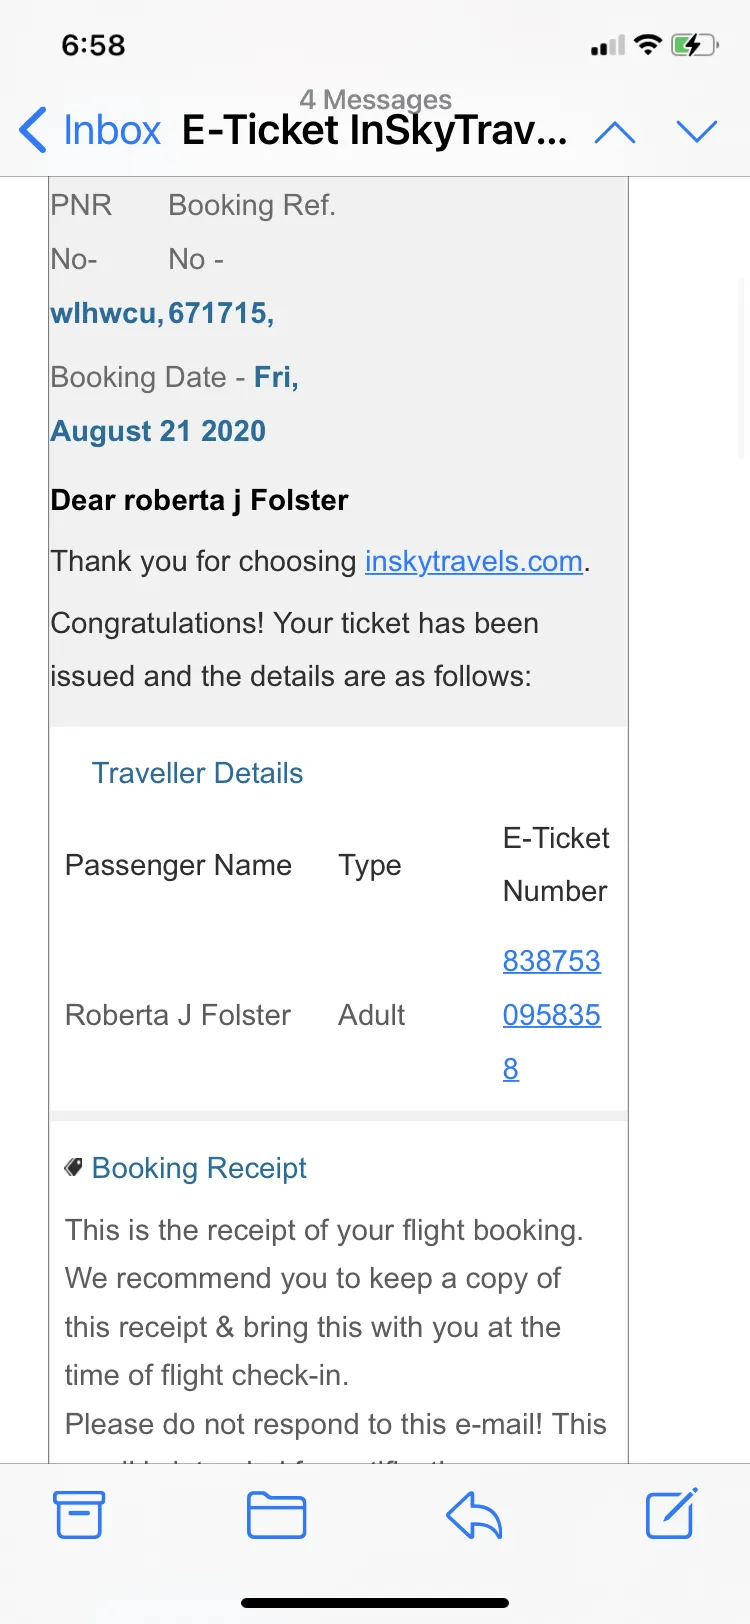Tap the cellular signal bars
The image size is (750, 1624).
click(607, 46)
